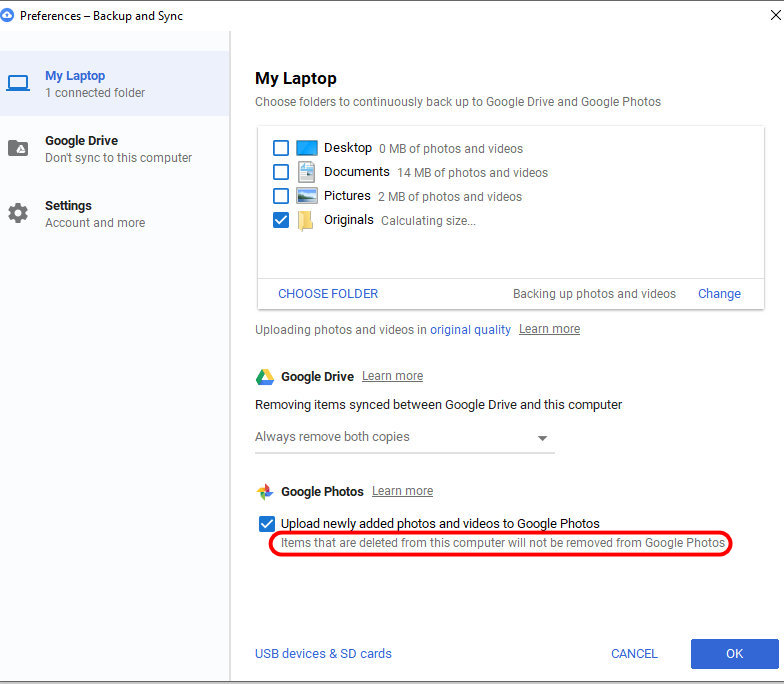Viewport: 784px width, 684px height.
Task: Click the Change link for backup type
Action: (719, 294)
